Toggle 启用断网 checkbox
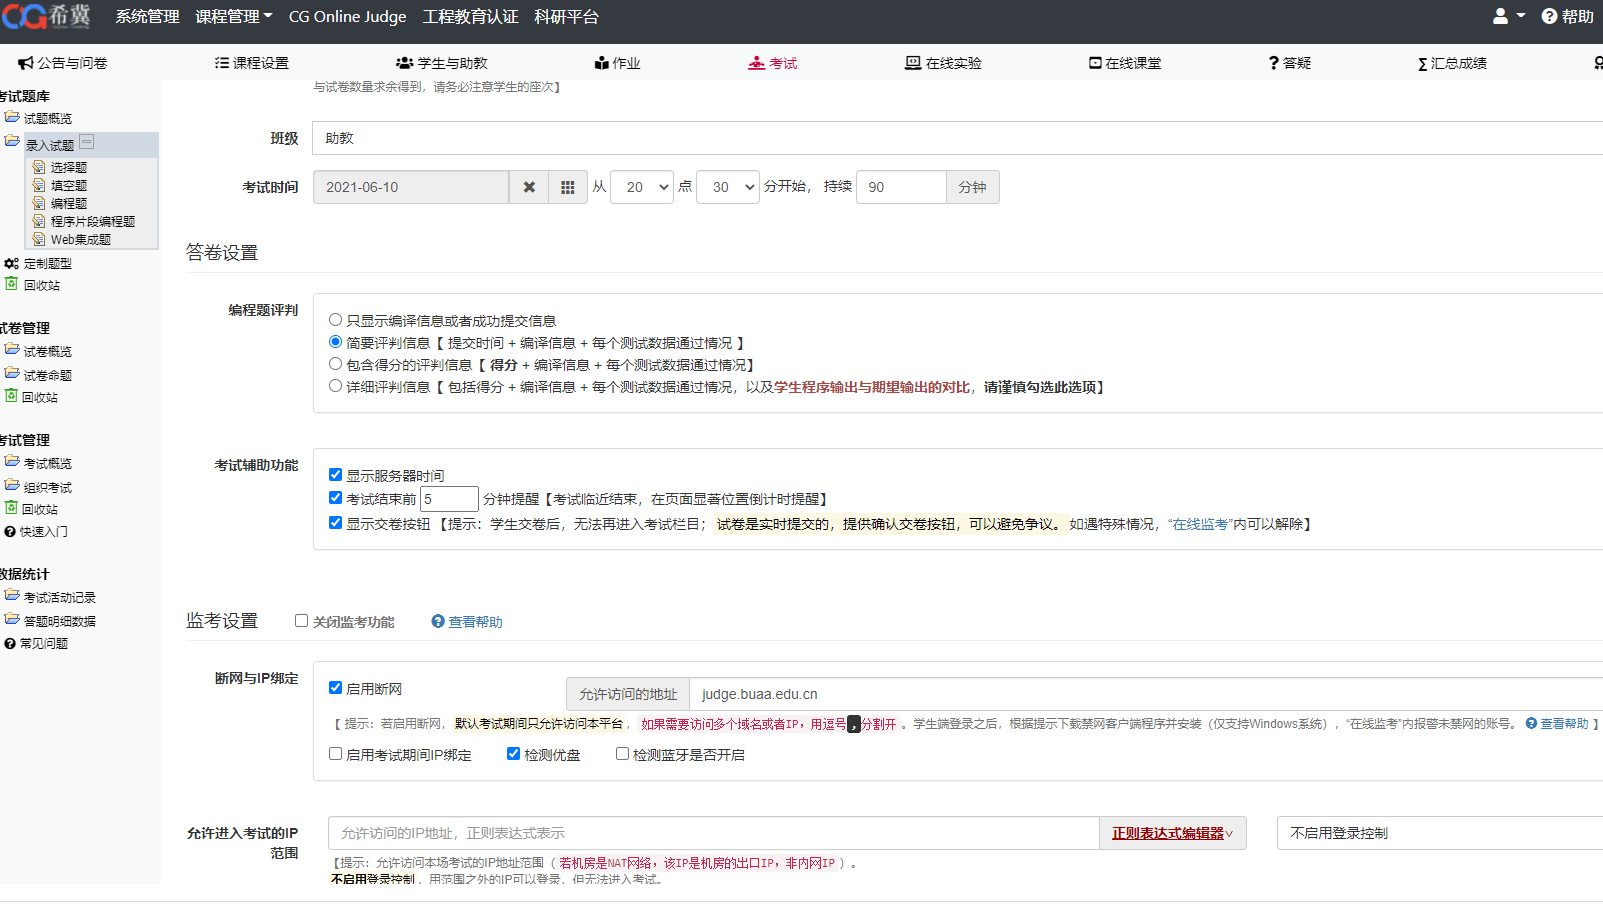 click(336, 688)
